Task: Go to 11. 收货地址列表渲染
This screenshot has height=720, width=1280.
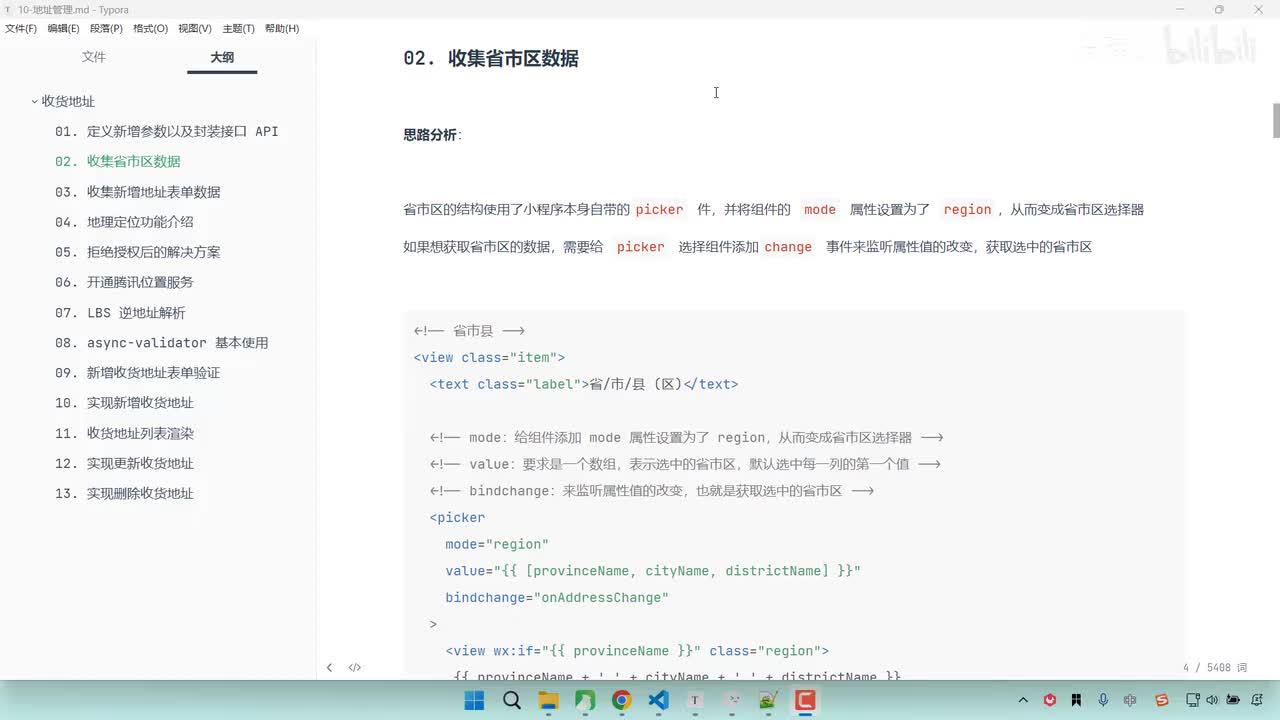Action: 124,433
